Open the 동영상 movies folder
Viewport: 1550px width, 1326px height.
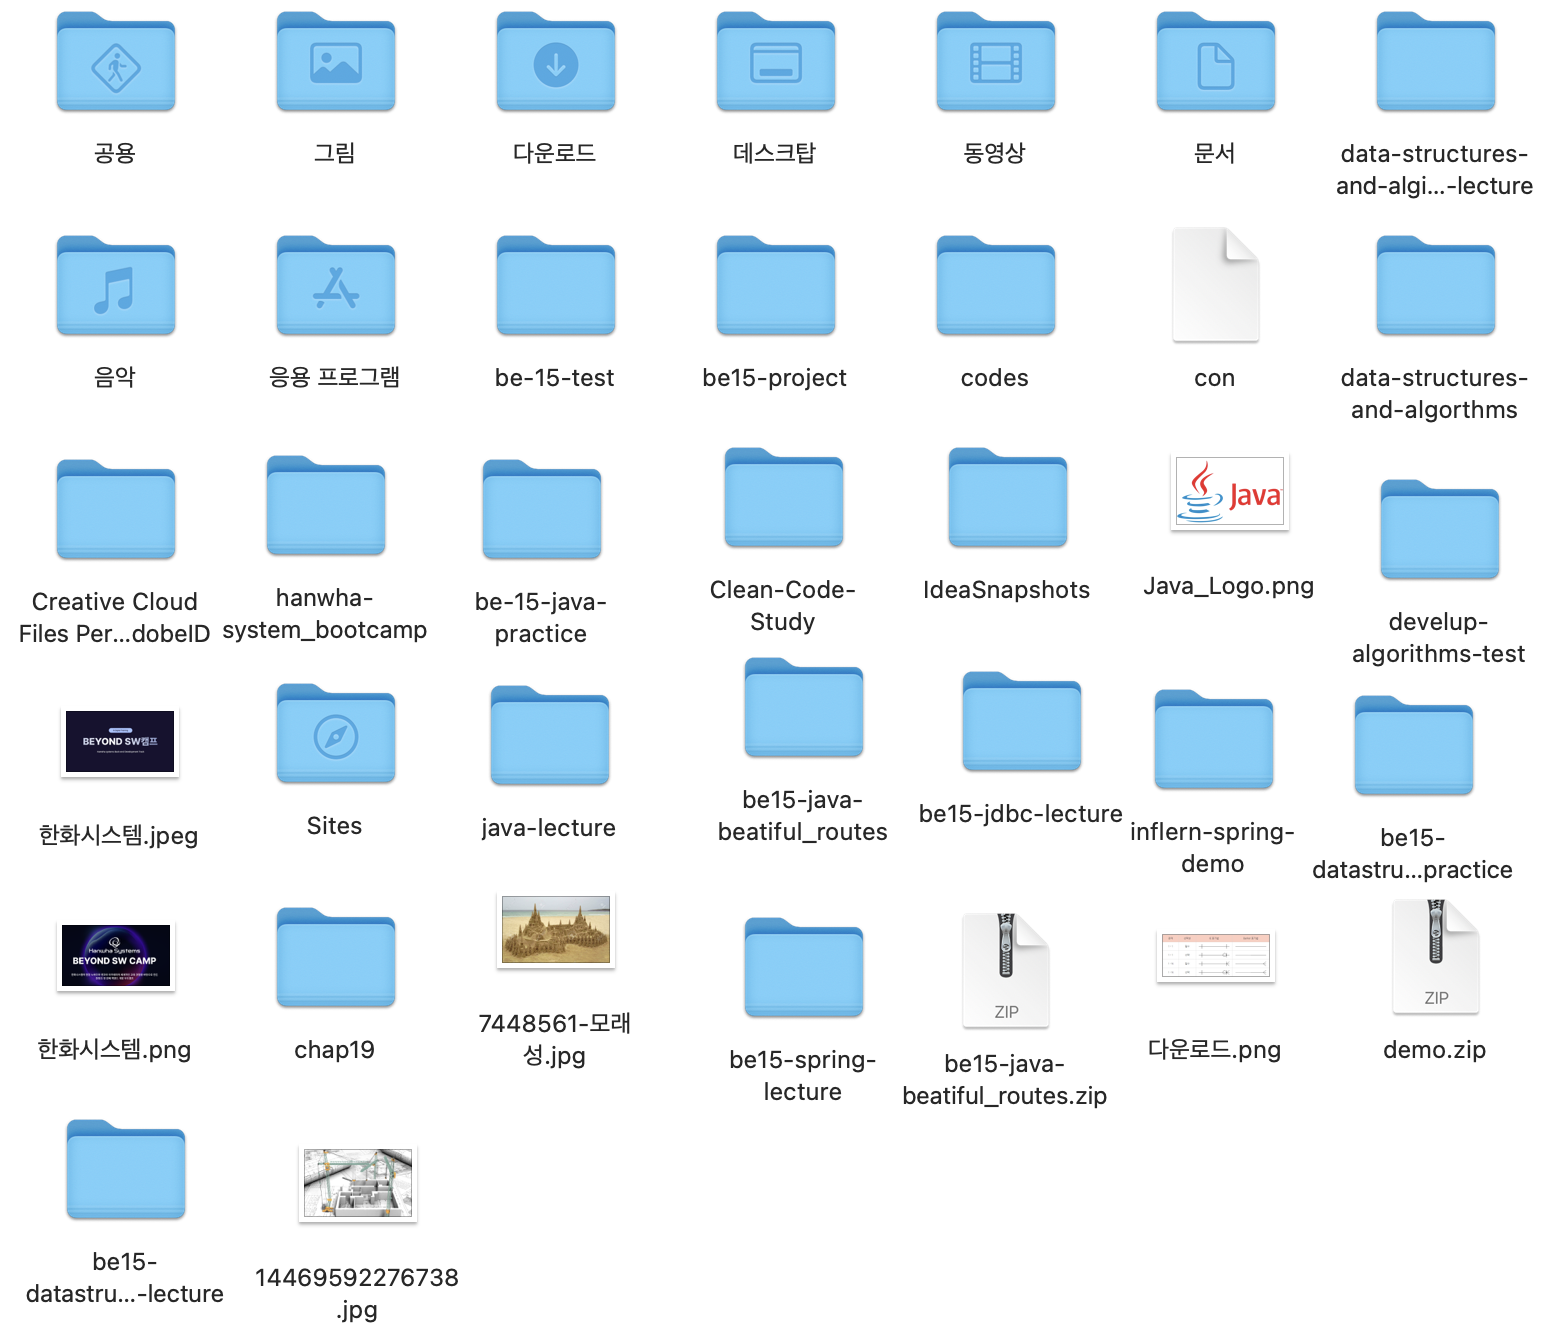point(996,62)
